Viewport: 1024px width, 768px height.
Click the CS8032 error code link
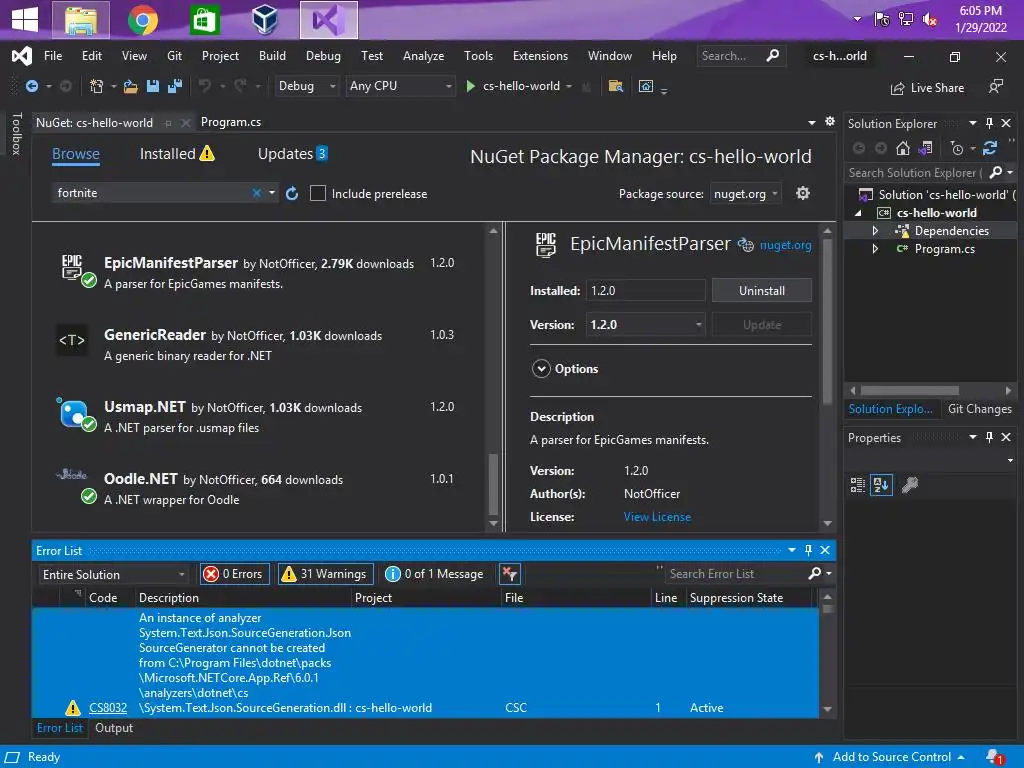108,708
